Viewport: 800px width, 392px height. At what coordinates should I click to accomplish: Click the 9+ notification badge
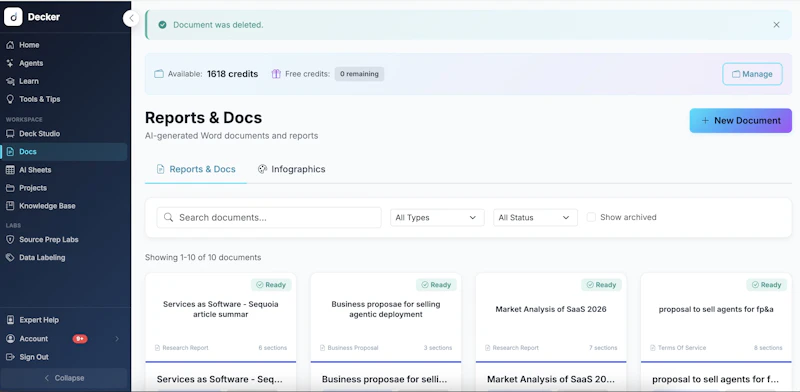point(80,338)
